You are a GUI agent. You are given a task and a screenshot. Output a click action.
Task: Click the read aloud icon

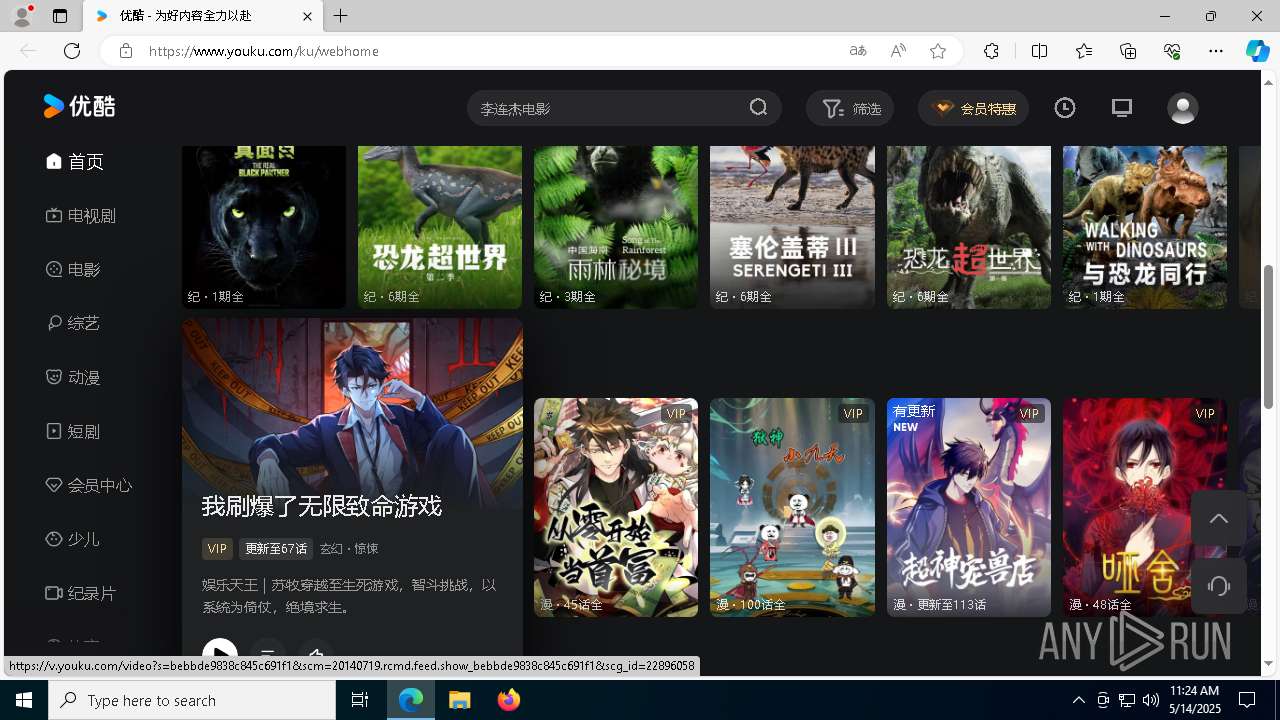[x=898, y=51]
